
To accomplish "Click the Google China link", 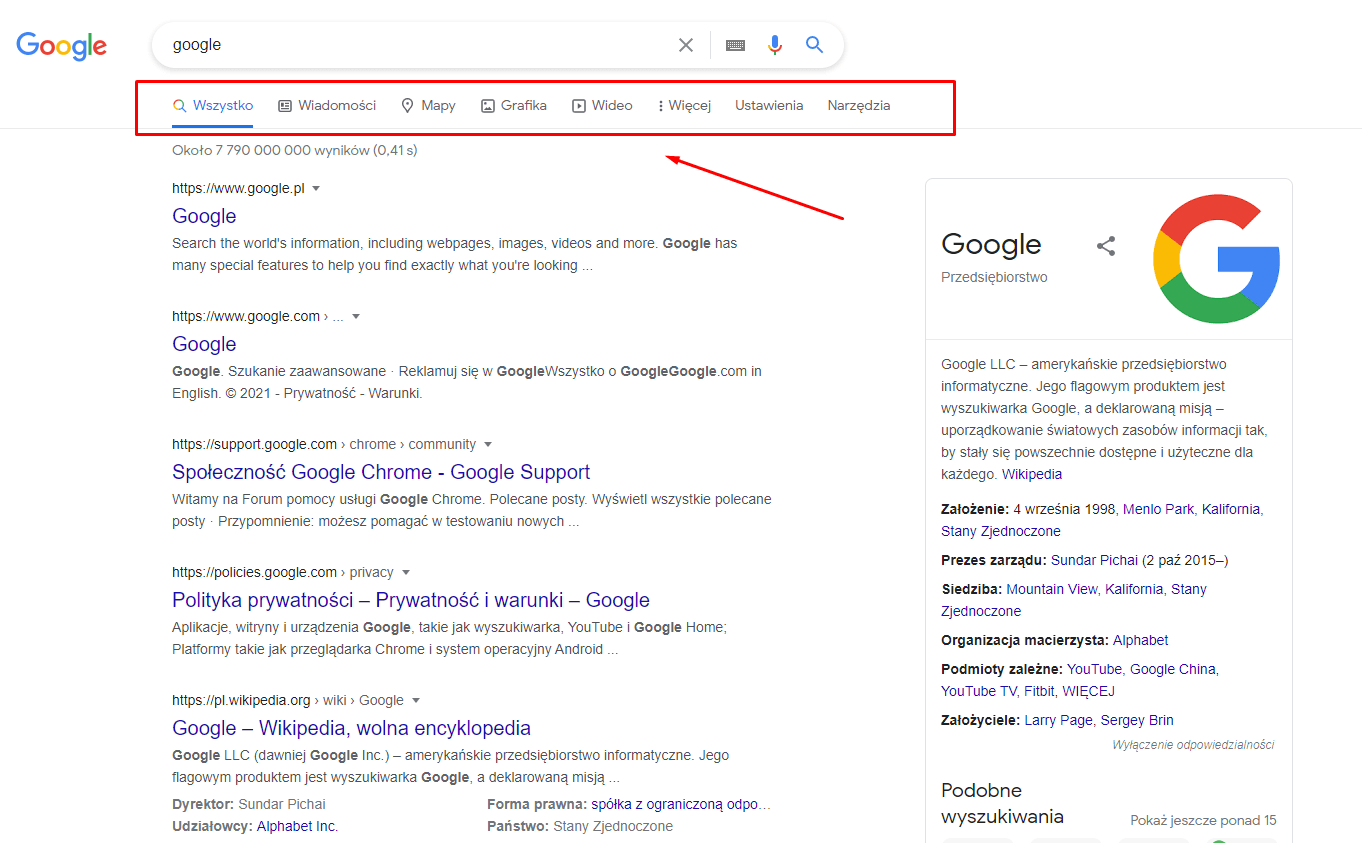I will point(1173,669).
